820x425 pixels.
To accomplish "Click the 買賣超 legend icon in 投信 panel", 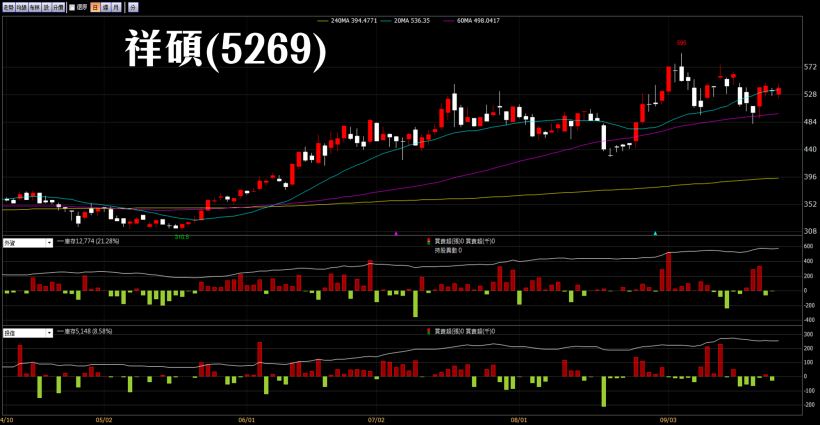I will [429, 331].
